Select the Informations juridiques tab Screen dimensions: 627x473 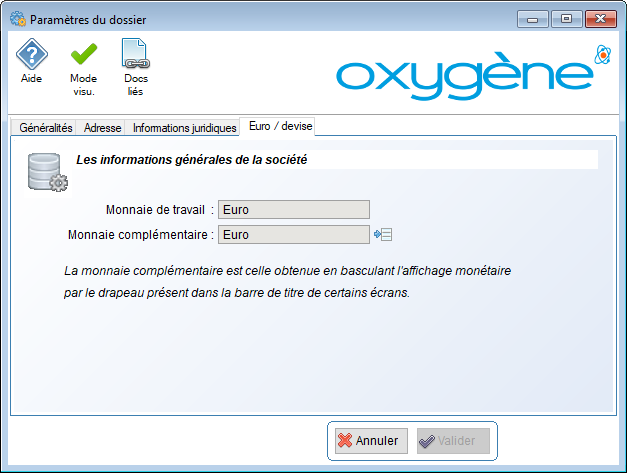pyautogui.click(x=184, y=128)
